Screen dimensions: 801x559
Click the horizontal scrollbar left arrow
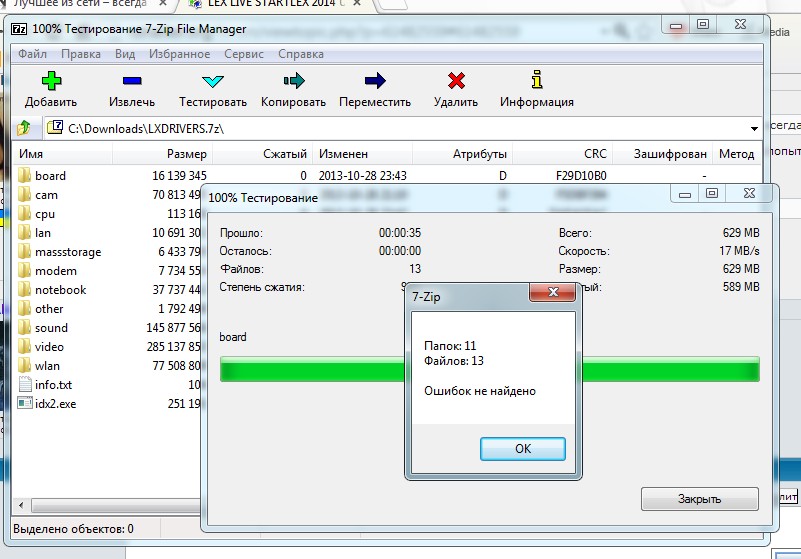pyautogui.click(x=21, y=505)
